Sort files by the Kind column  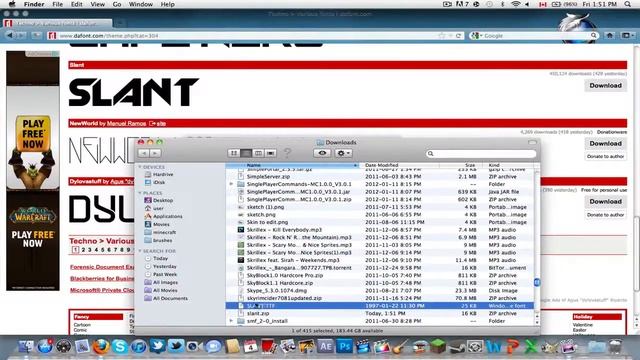tap(507, 165)
